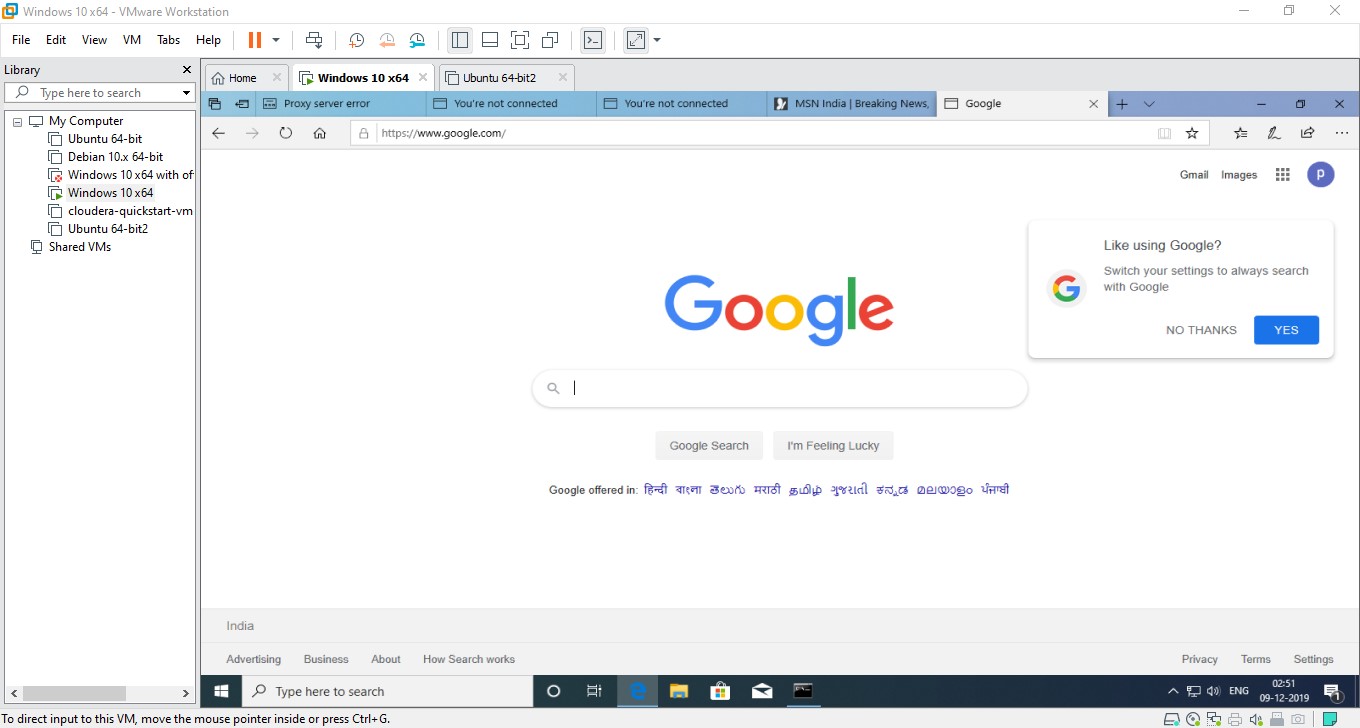Enter Unity mode for the virtual machine
The image size is (1360, 728).
click(549, 40)
